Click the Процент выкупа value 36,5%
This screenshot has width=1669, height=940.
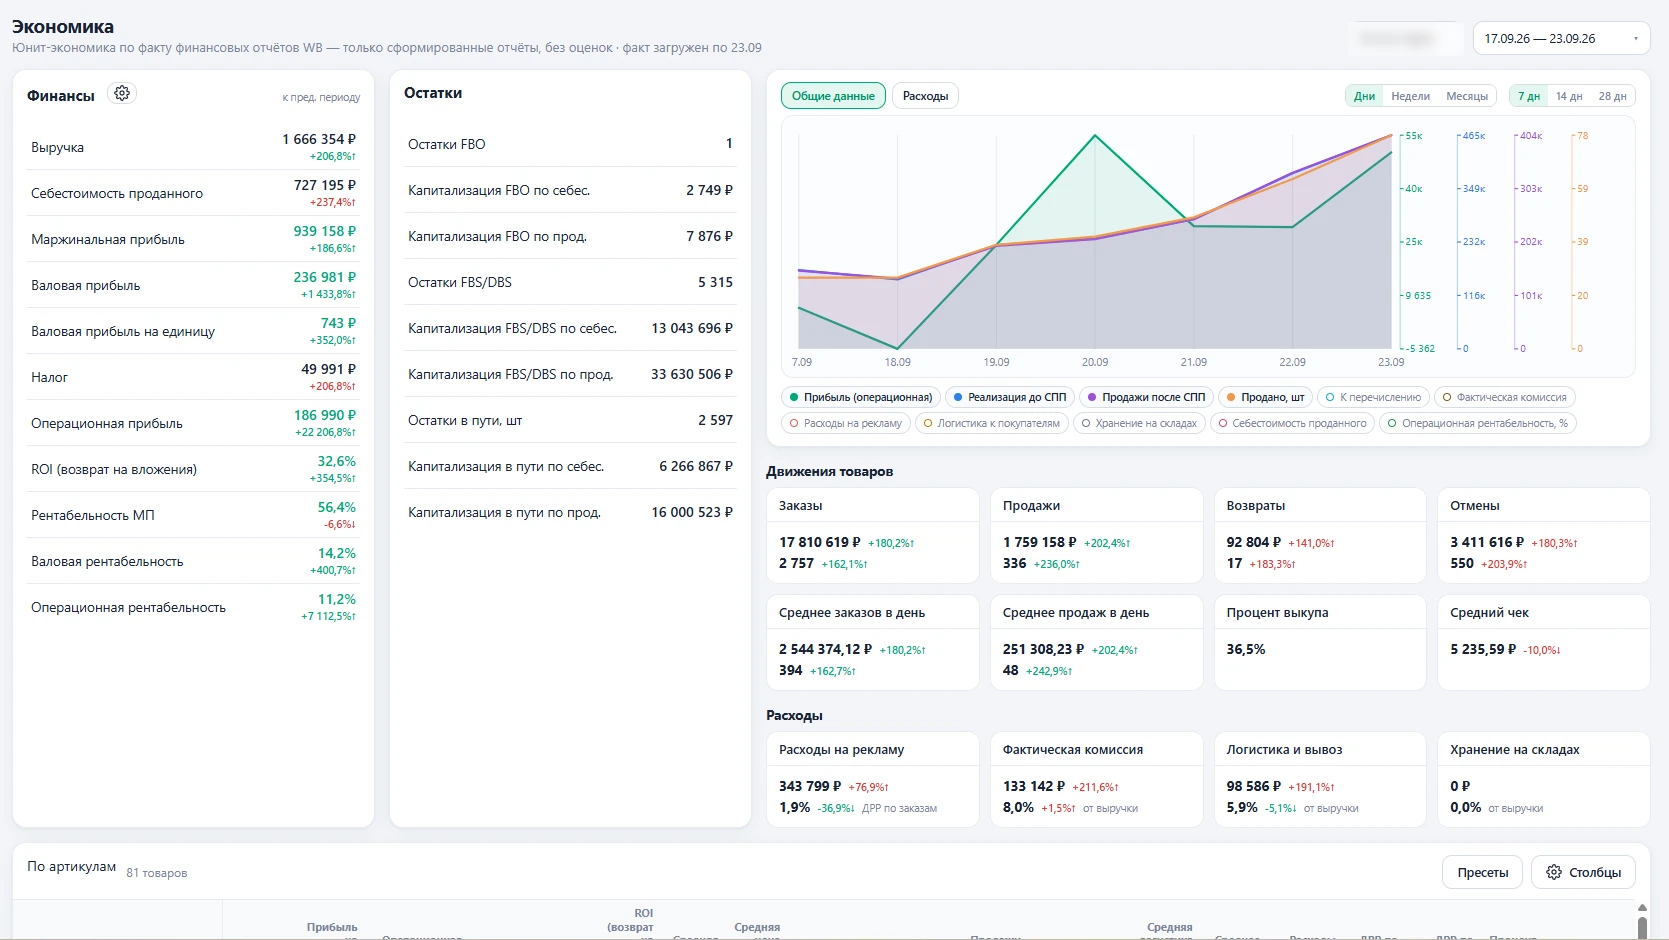[1246, 649]
